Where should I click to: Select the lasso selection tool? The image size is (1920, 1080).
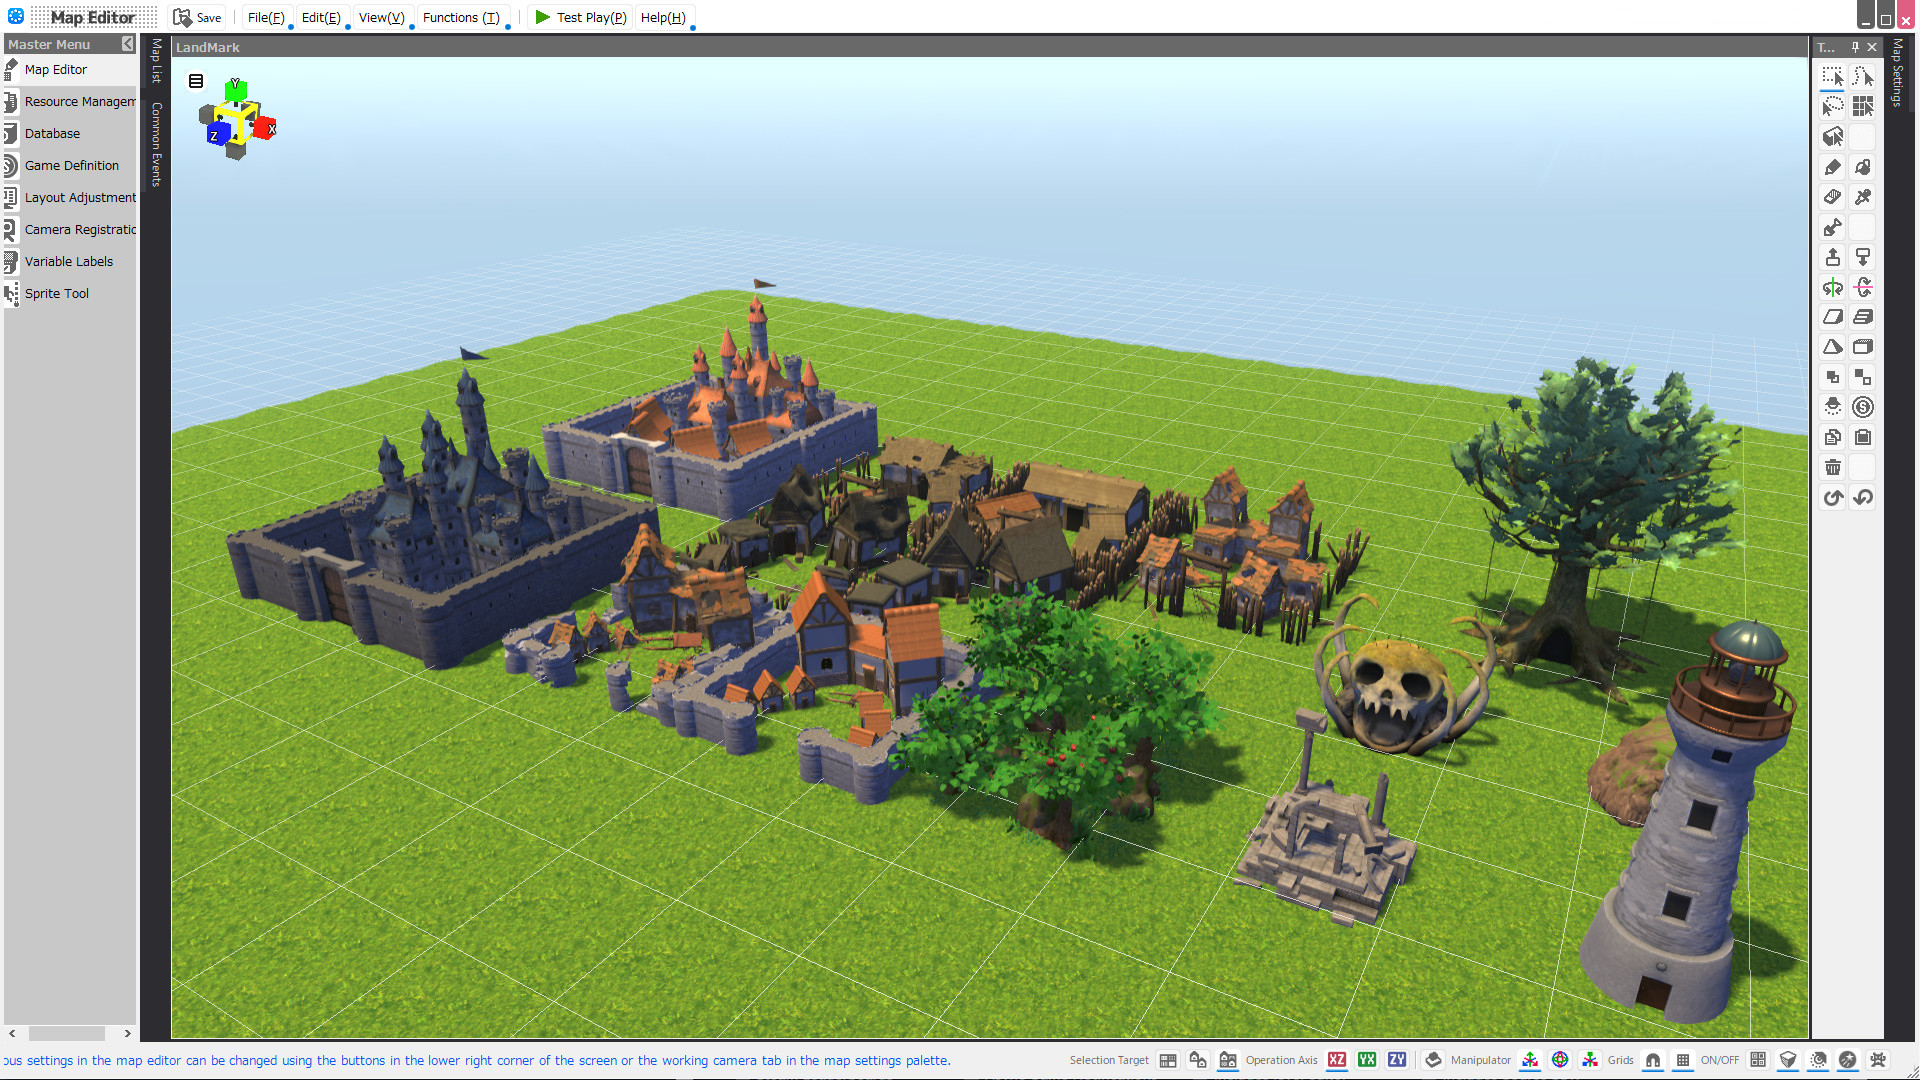(1833, 106)
